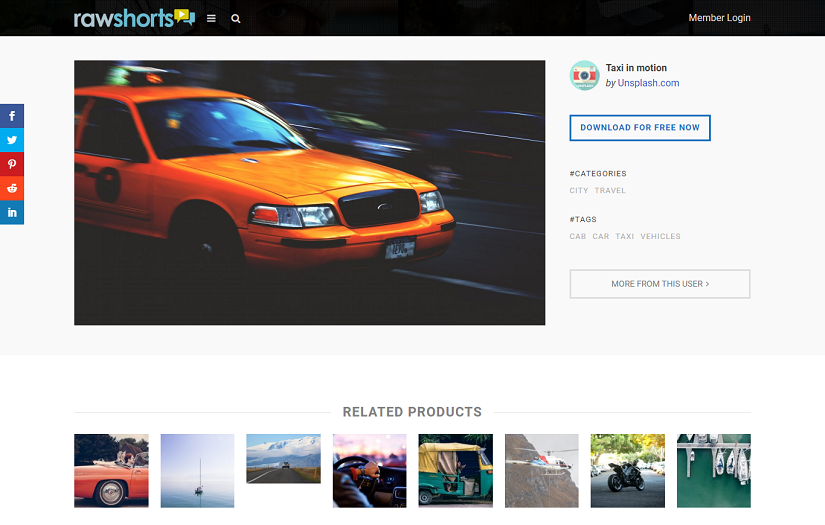Share on Twitter sidebar icon
This screenshot has height=525, width=825.
(x=12, y=140)
